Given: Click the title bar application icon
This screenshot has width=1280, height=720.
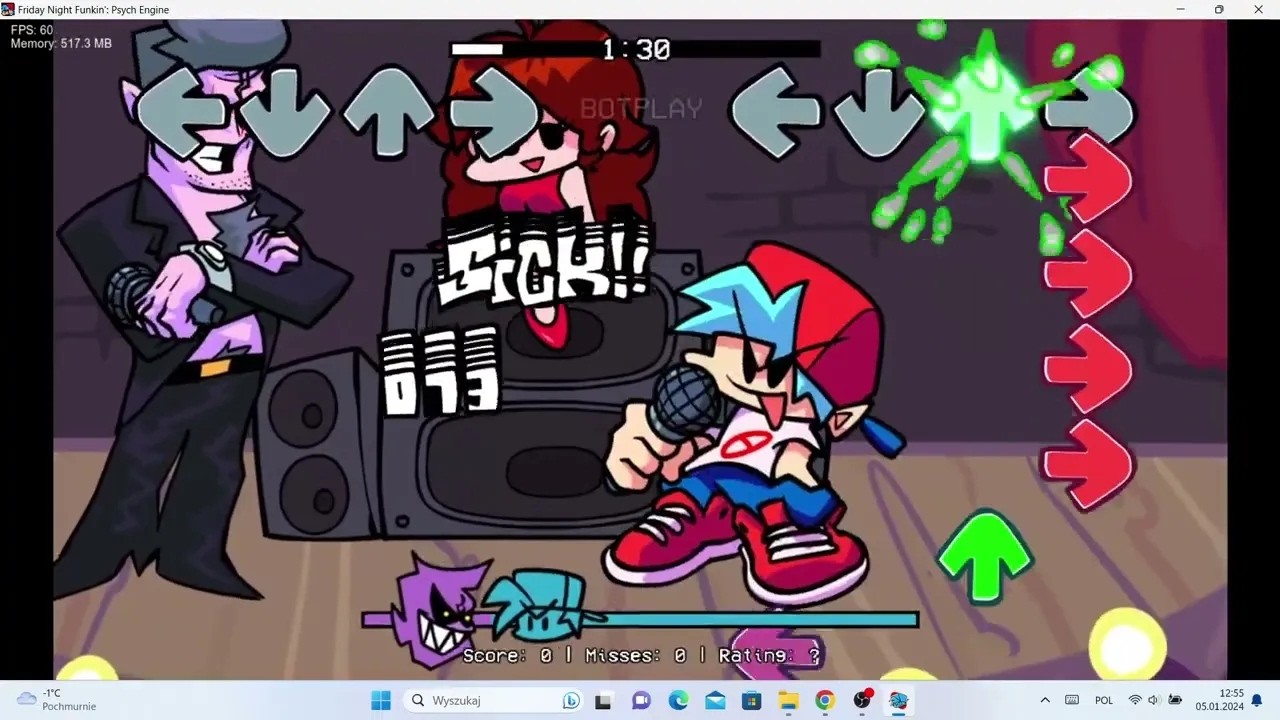Looking at the screenshot, I should click(8, 9).
